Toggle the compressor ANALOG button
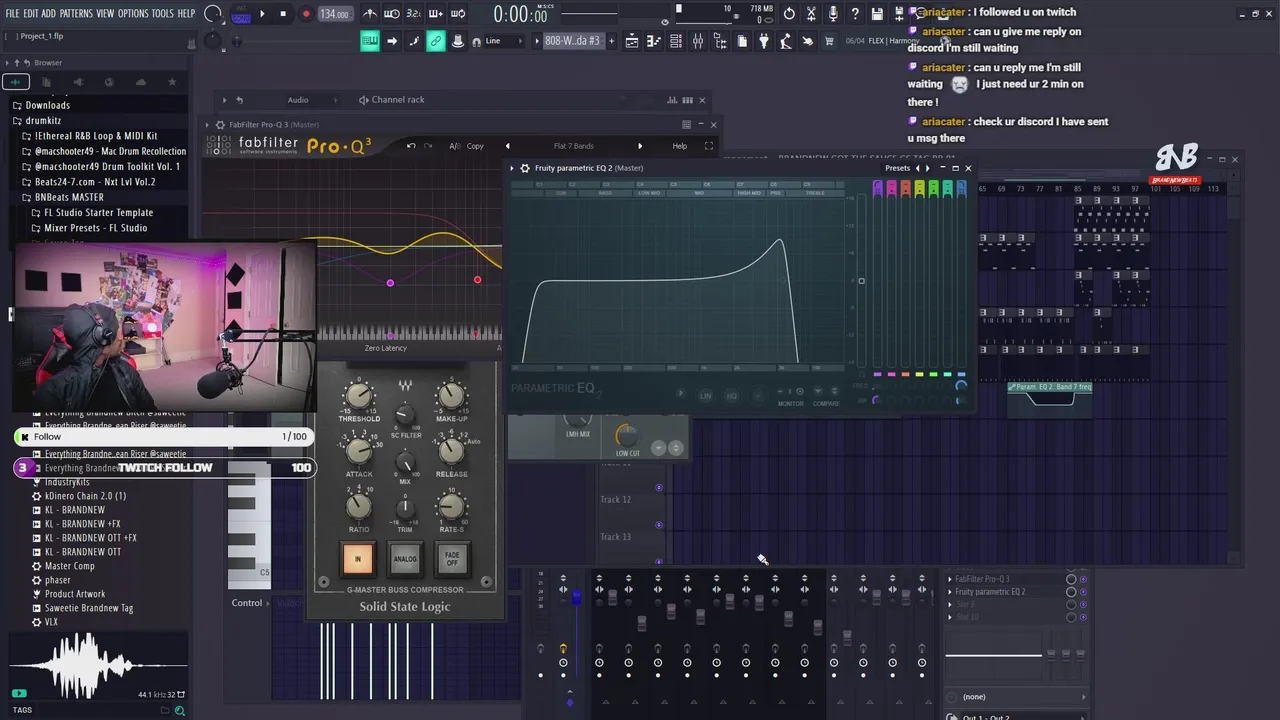Screen dimensions: 1280x720 point(405,559)
